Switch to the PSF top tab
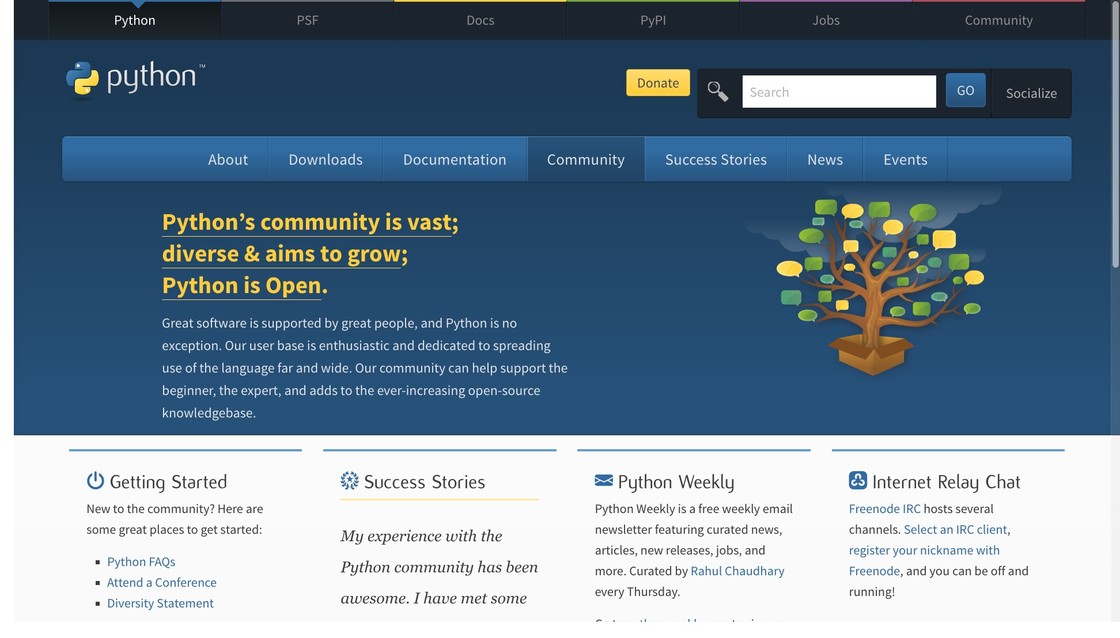The height and width of the screenshot is (638, 1120). click(x=307, y=20)
